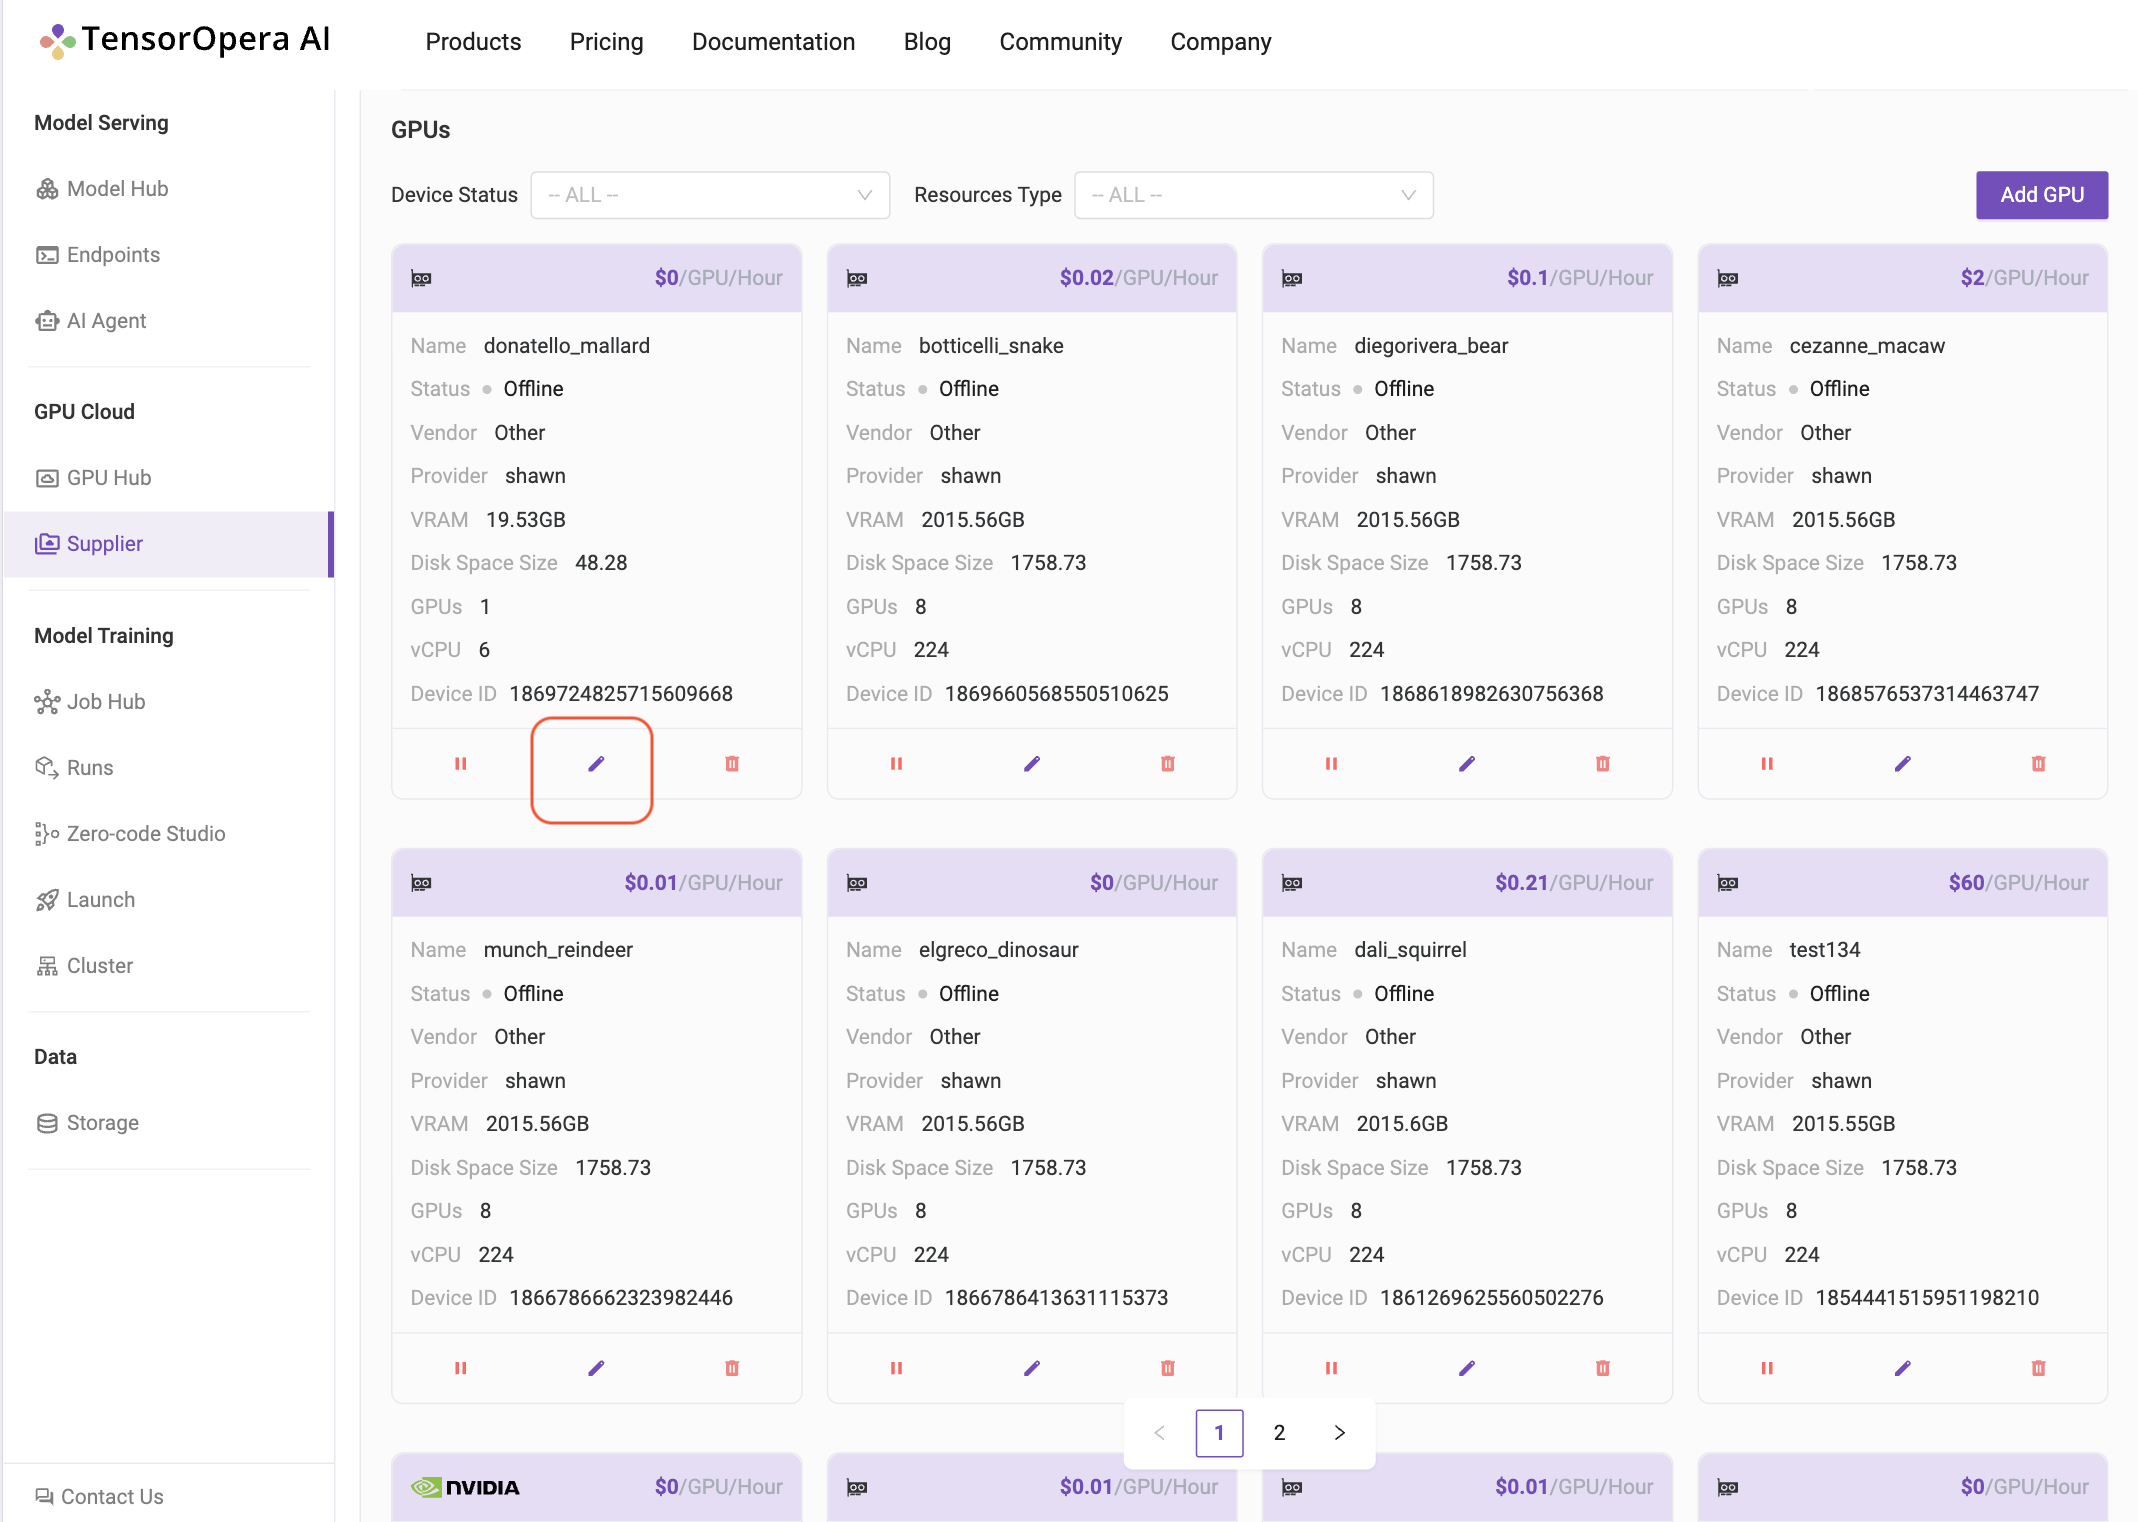2138x1522 pixels.
Task: Delete the dali_squirrel device
Action: [x=1603, y=1368]
